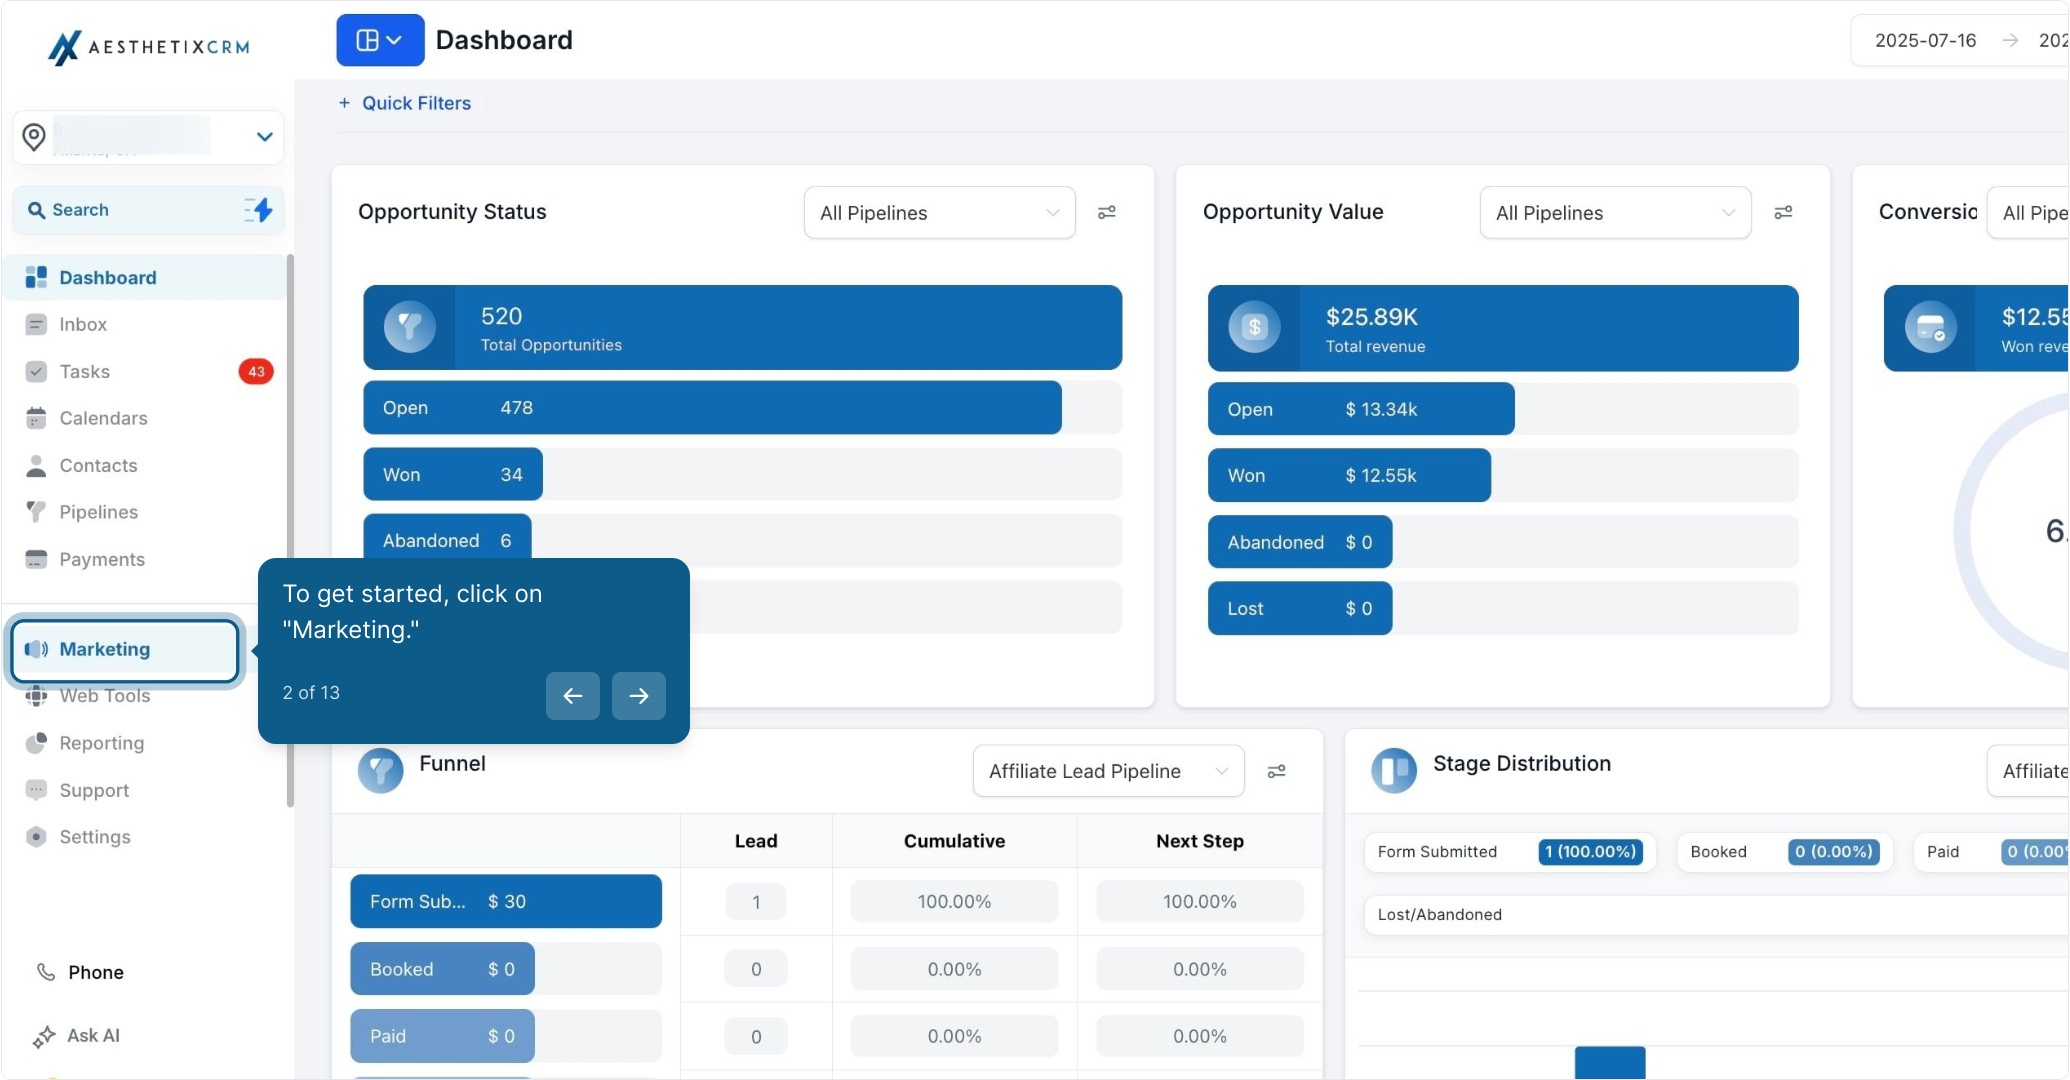Click the Support chat bubble icon
Screen dimensions: 2070x1080
coord(36,790)
